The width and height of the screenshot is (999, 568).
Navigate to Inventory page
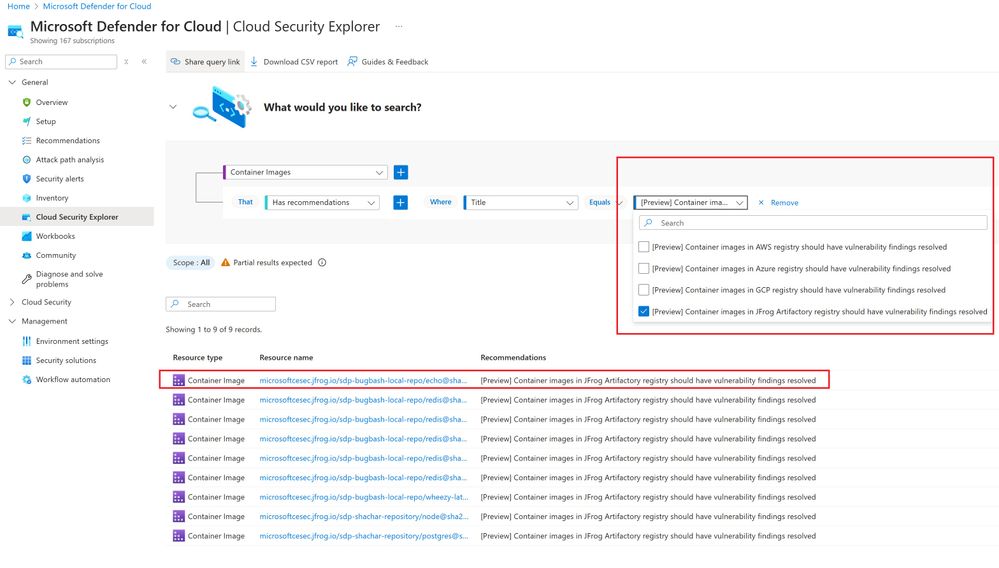(52, 198)
